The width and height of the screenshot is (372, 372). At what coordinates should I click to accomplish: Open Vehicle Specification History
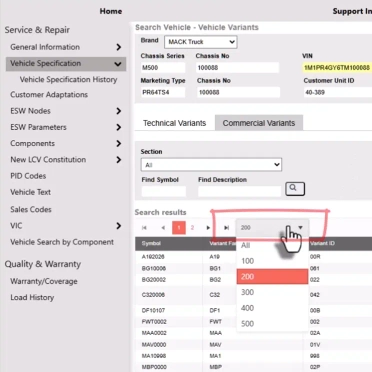(x=68, y=79)
